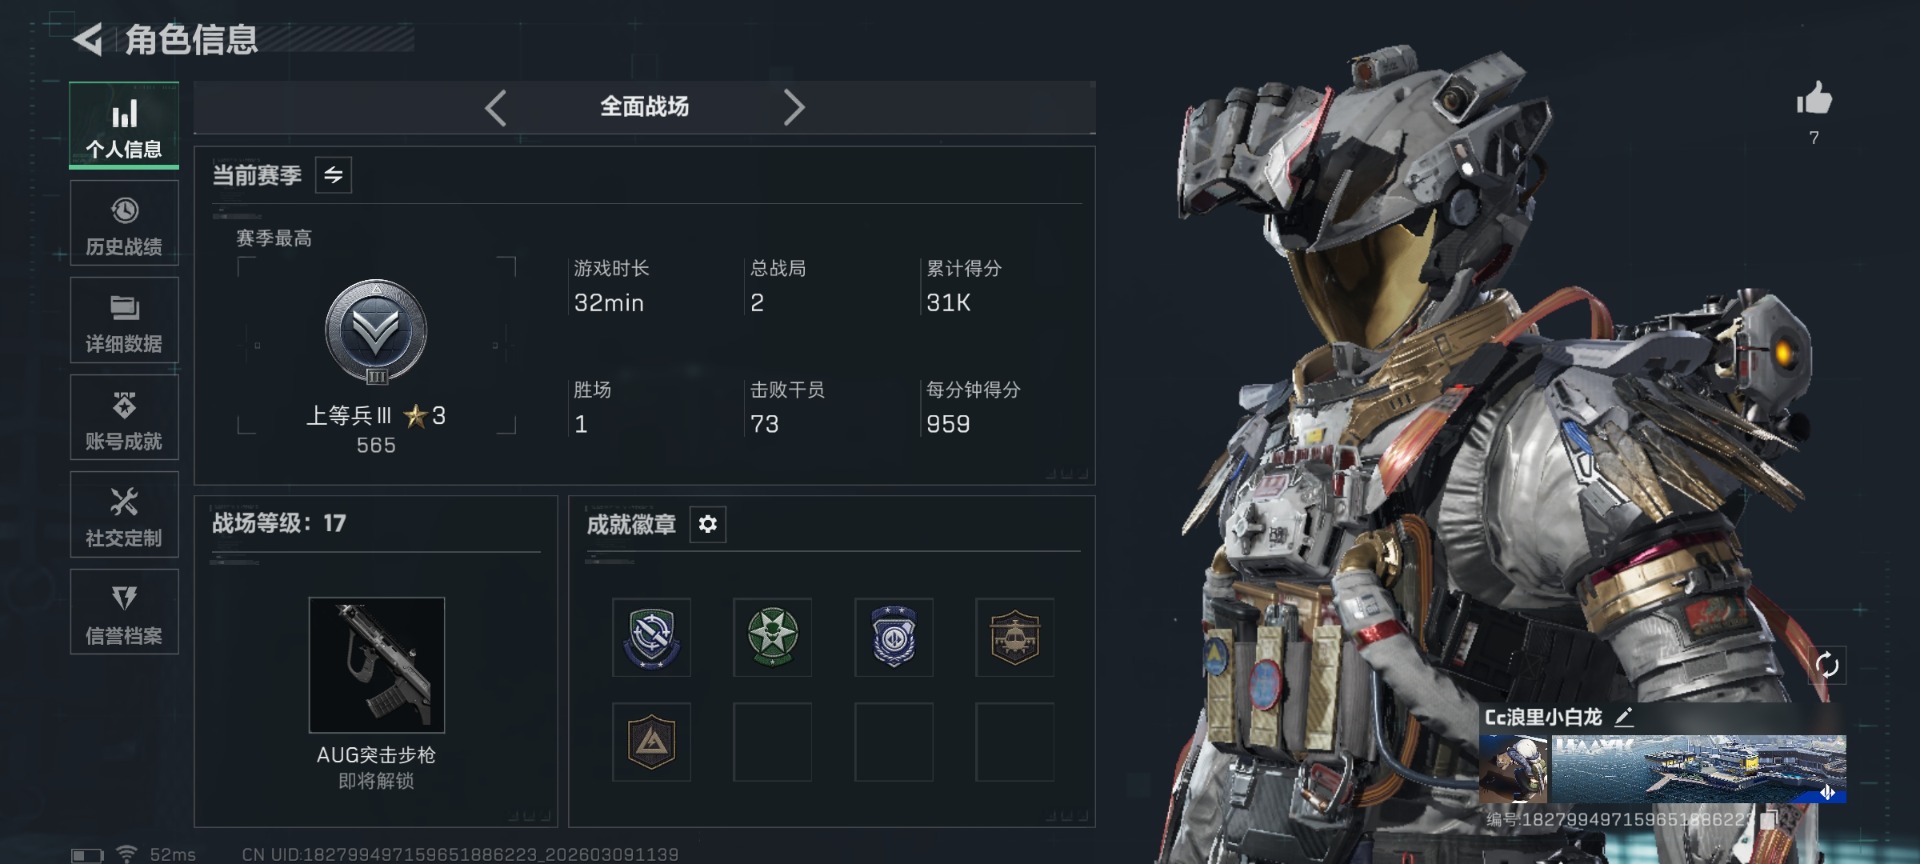The height and width of the screenshot is (864, 1920).
Task: Select the 详细数据 folder icon tab
Action: [124, 321]
